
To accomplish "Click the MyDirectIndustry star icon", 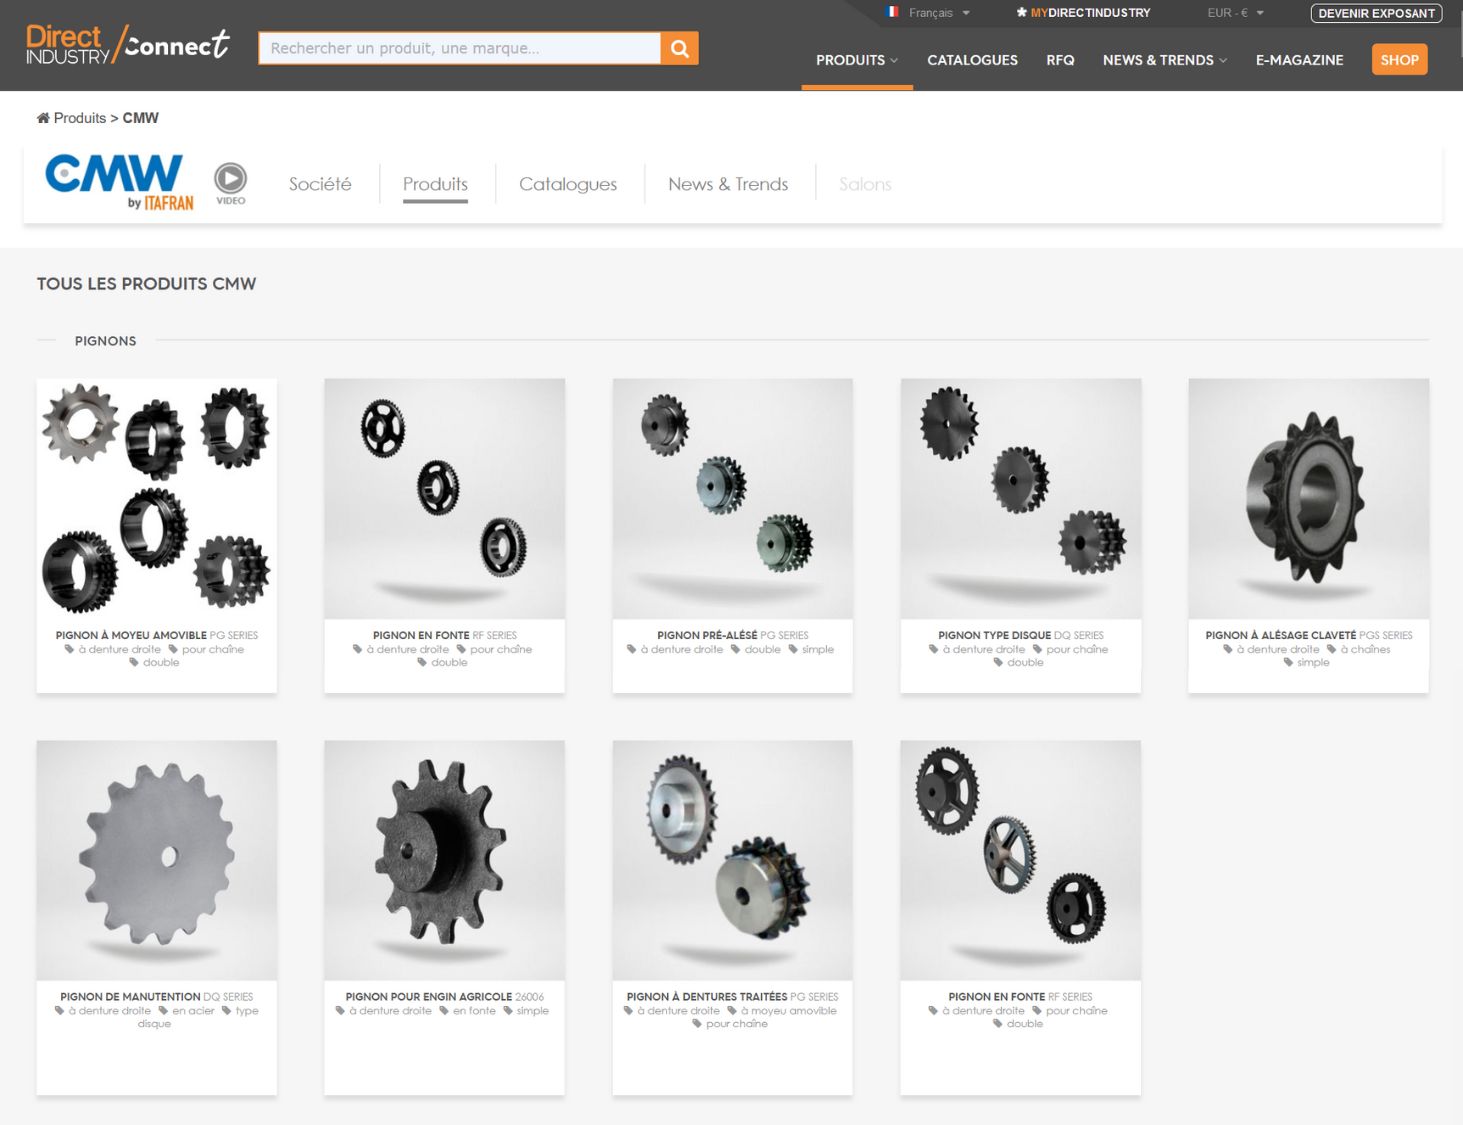I will [1021, 13].
